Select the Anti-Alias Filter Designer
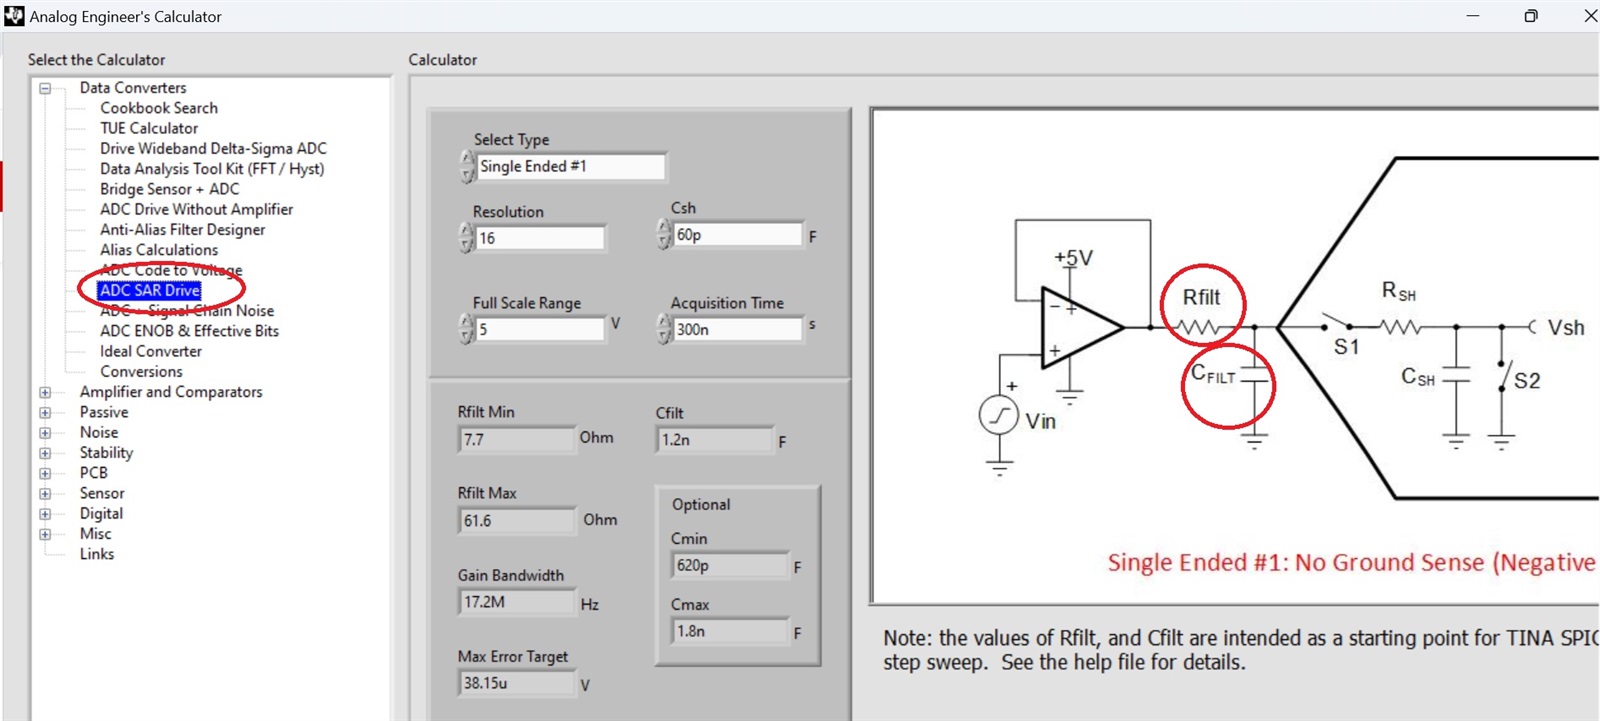The height and width of the screenshot is (721, 1600). point(183,229)
